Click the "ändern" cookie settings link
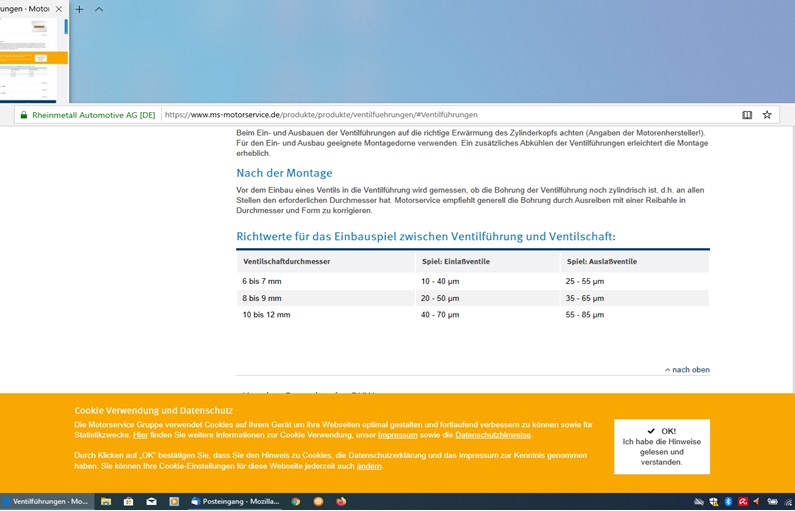This screenshot has width=795, height=511. coord(369,466)
